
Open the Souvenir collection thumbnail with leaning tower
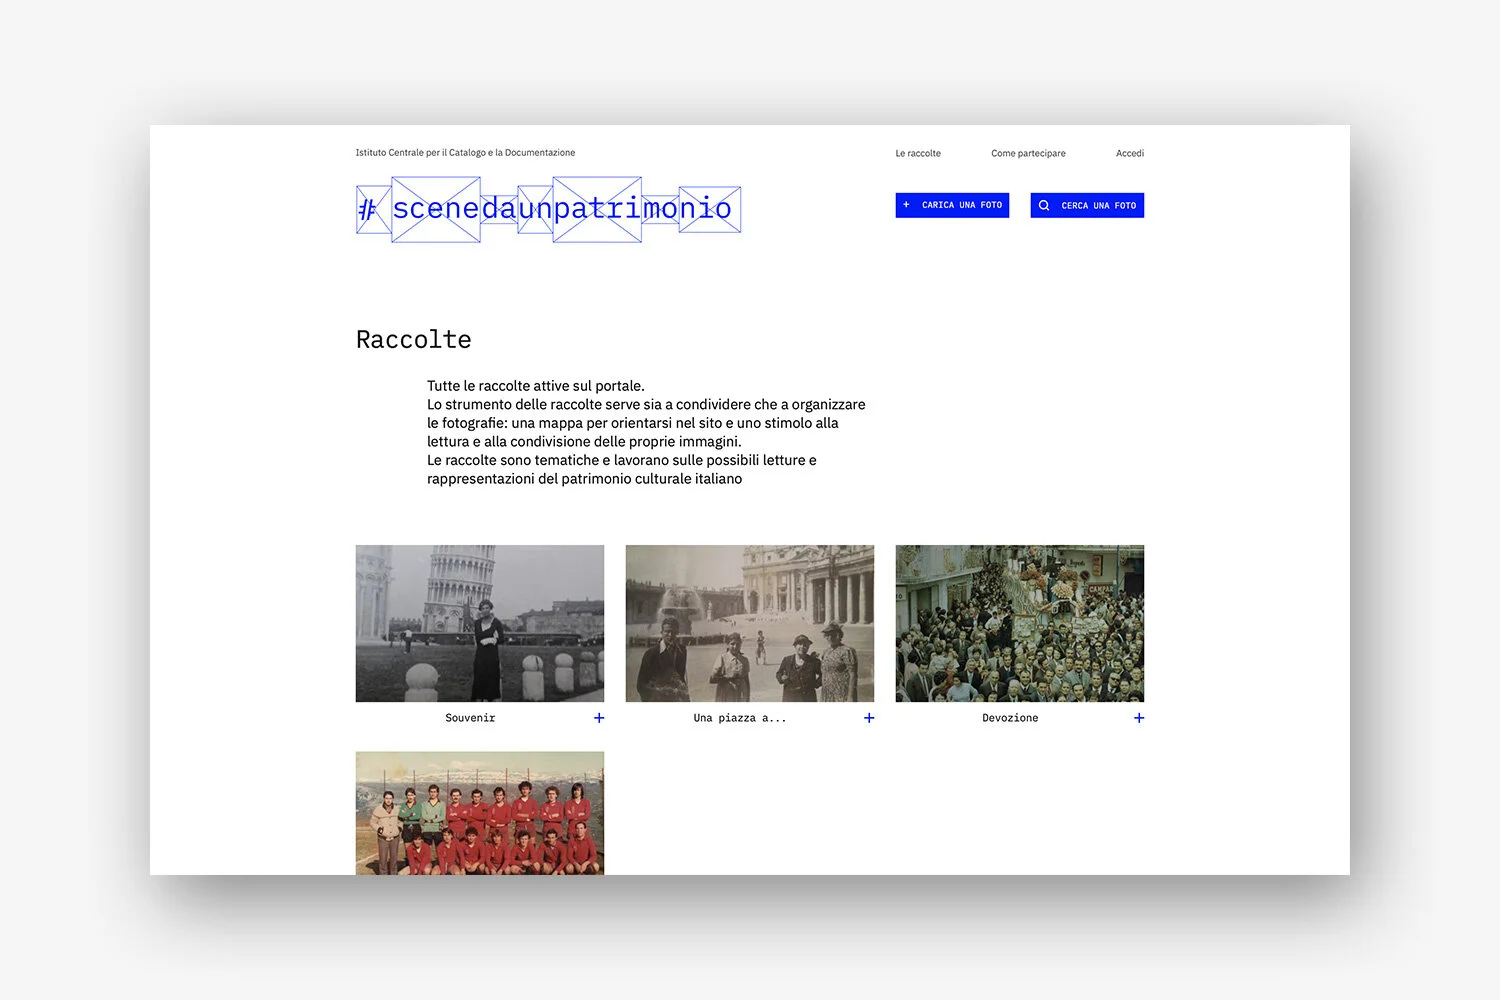(x=480, y=623)
